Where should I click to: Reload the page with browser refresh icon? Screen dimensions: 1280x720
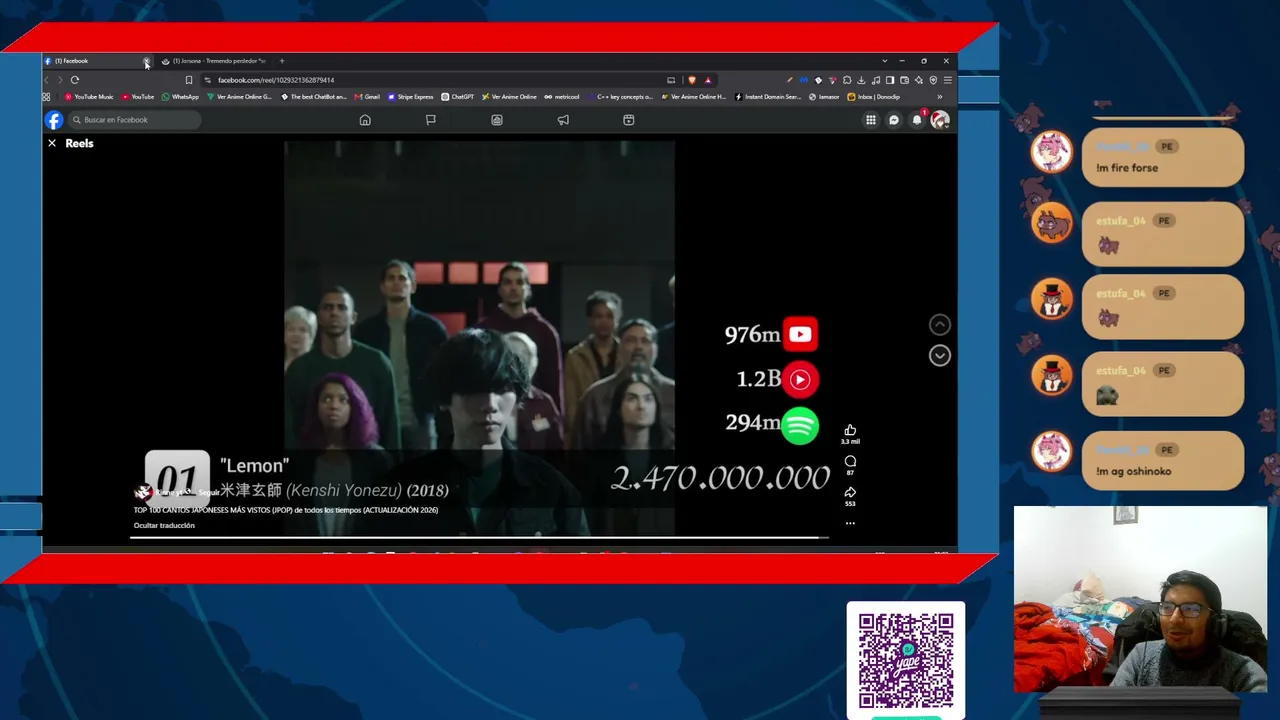point(75,80)
